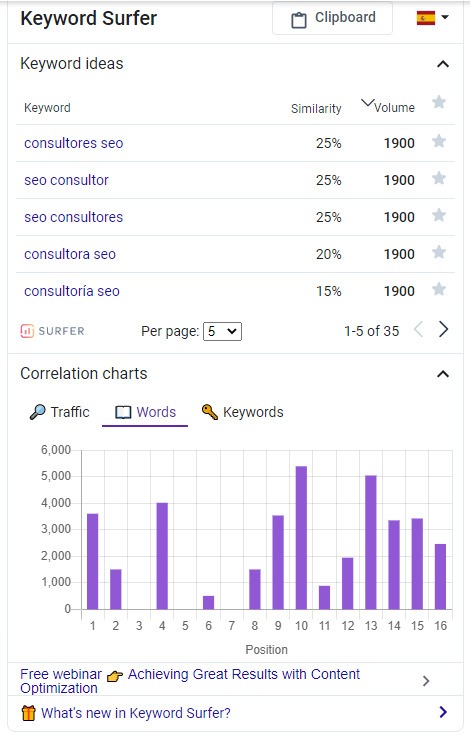Star the 'seo consultores' keyword
Image resolution: width=470 pixels, height=738 pixels.
[439, 215]
